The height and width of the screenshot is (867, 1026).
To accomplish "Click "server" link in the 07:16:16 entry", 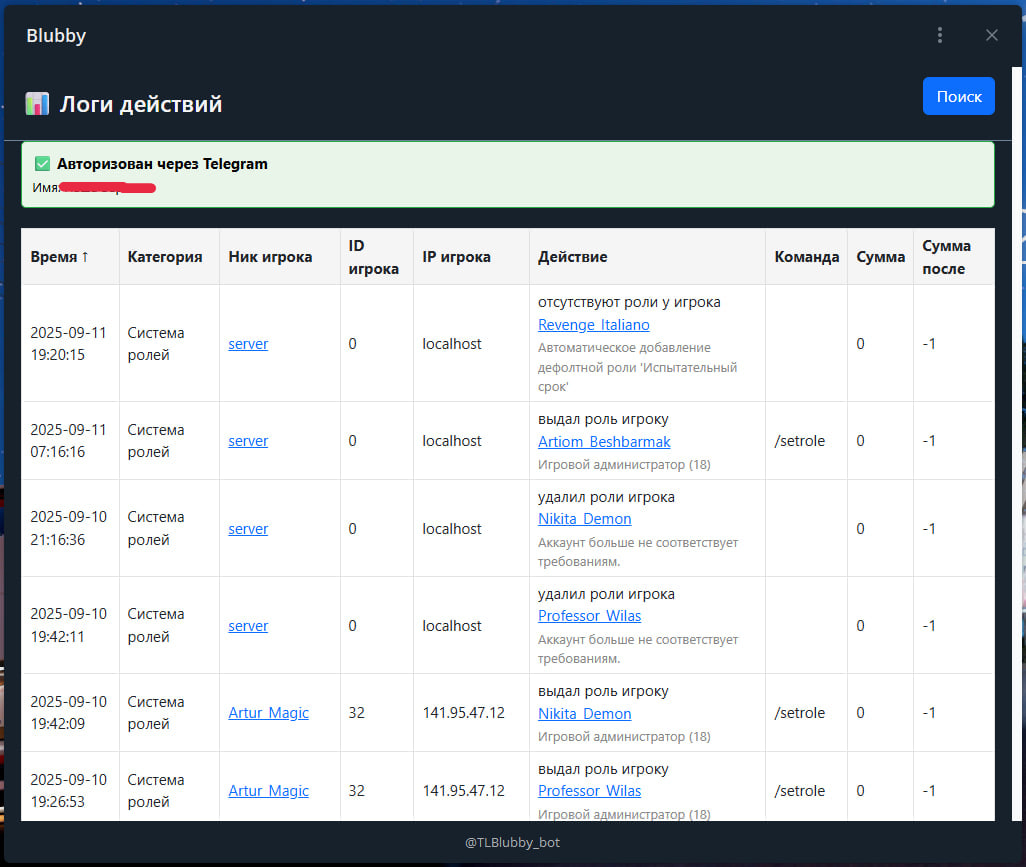I will (248, 440).
